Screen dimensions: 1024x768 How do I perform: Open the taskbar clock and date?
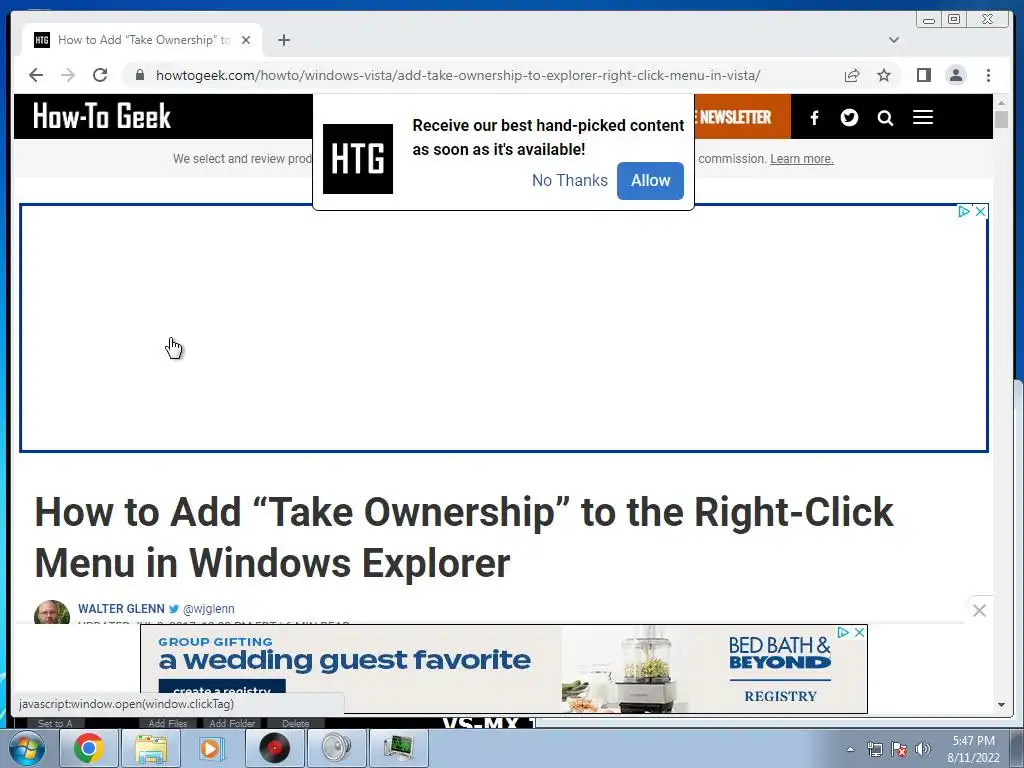coord(974,749)
